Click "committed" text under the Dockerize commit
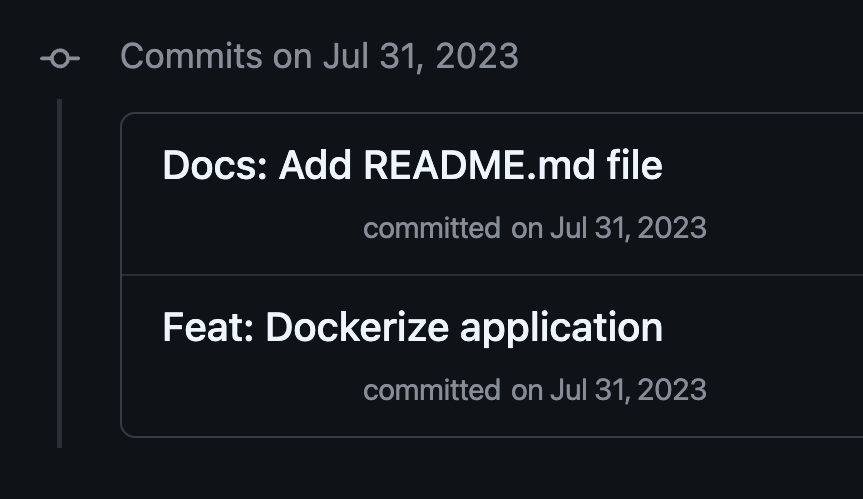Screen dimensions: 863x499 (x=431, y=389)
